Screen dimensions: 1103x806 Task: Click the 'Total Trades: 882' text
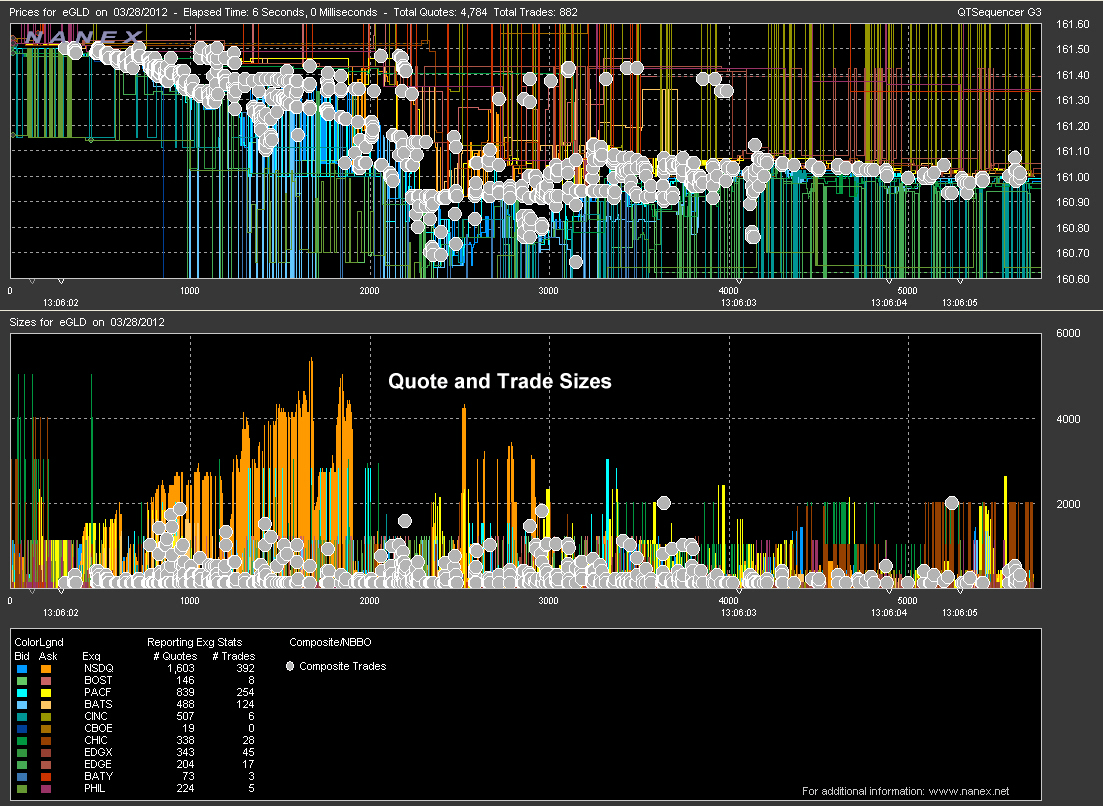coord(535,12)
